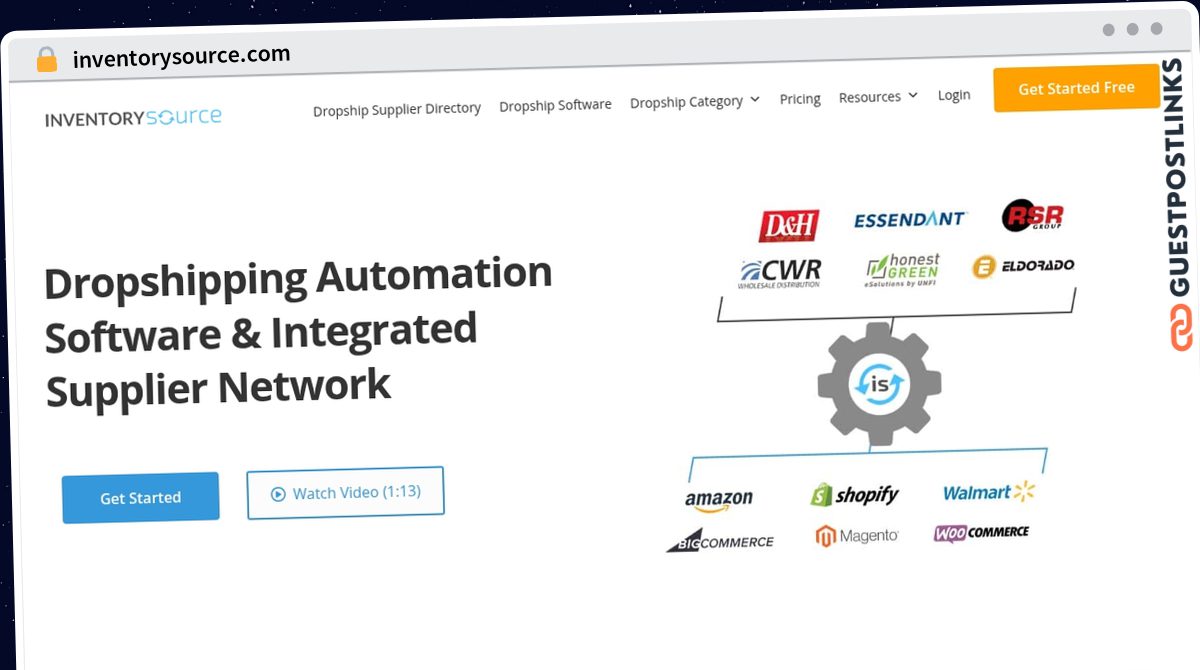Select the Shopify logo
Image resolution: width=1200 pixels, height=670 pixels.
pyautogui.click(x=855, y=494)
